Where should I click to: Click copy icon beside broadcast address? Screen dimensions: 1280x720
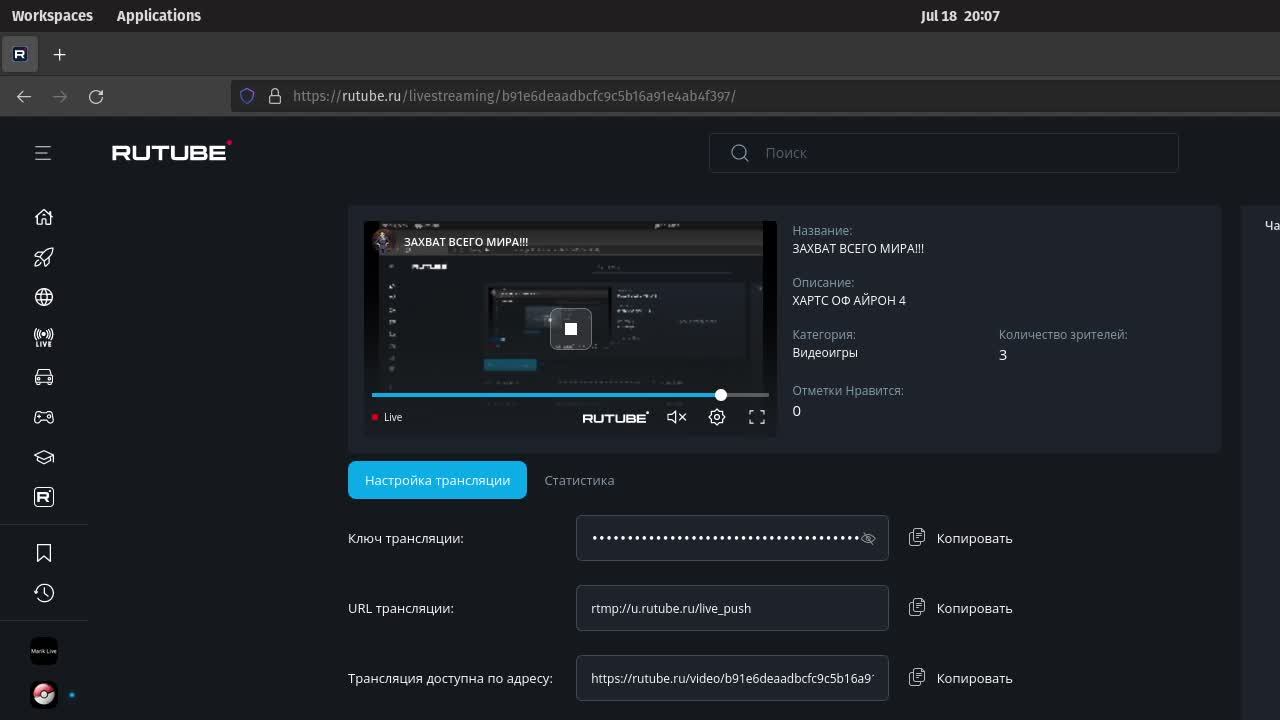pyautogui.click(x=917, y=678)
